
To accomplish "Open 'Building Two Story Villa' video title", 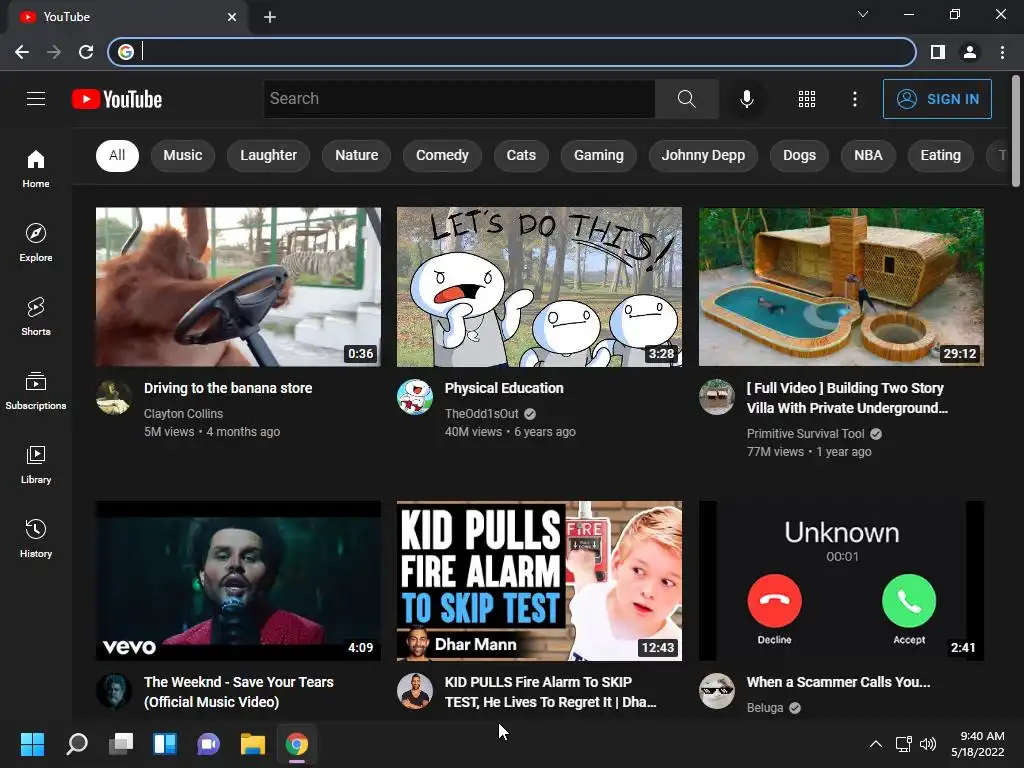I will pyautogui.click(x=847, y=398).
